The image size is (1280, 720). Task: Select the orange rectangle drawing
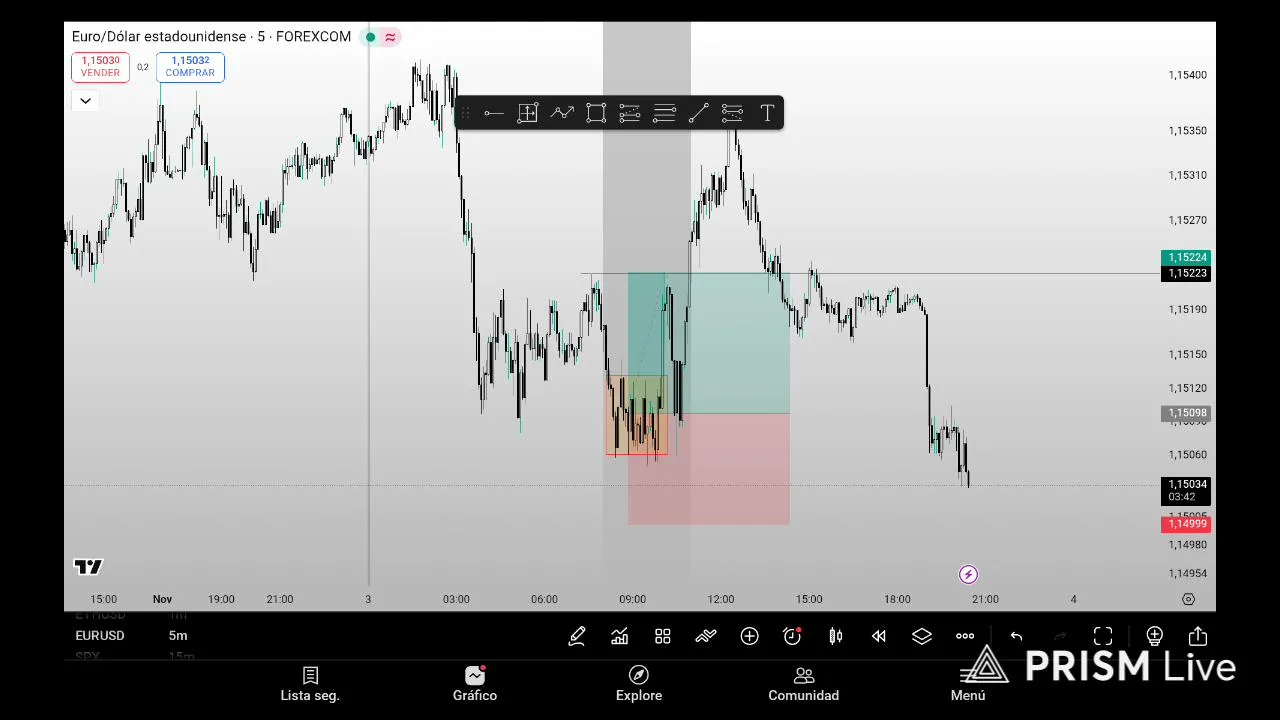click(637, 416)
